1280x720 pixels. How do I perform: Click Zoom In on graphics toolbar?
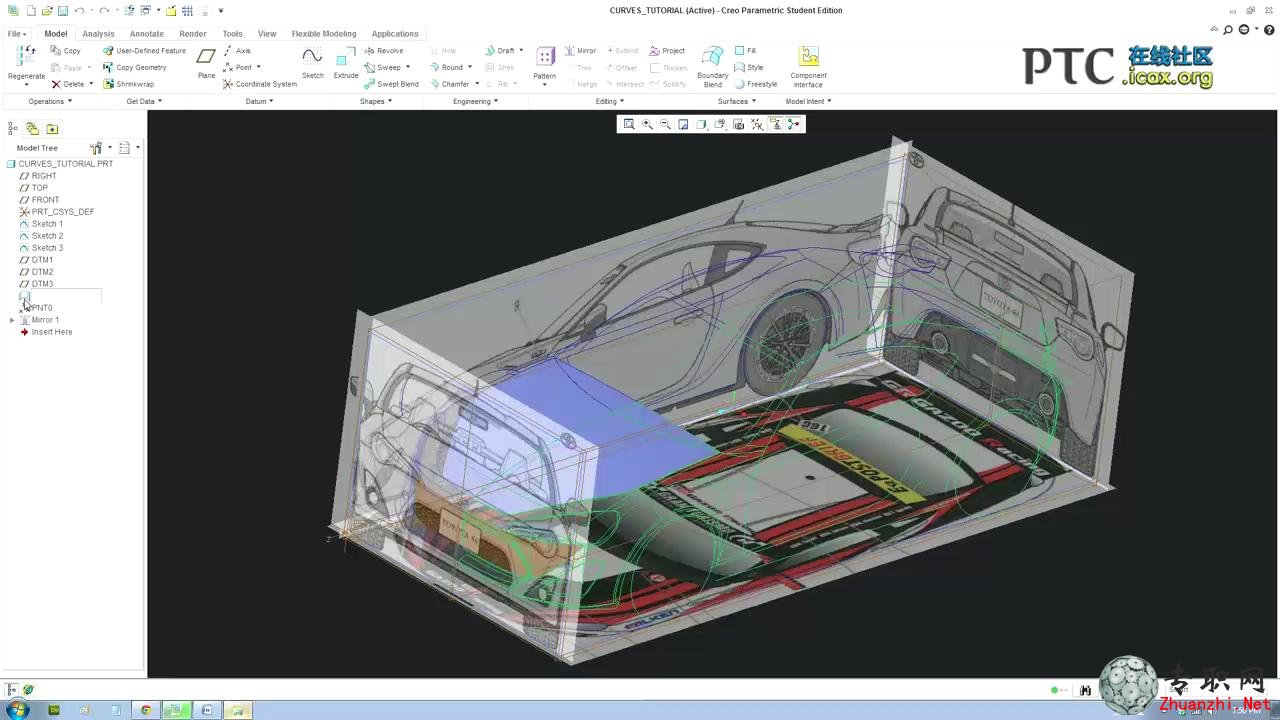(647, 124)
